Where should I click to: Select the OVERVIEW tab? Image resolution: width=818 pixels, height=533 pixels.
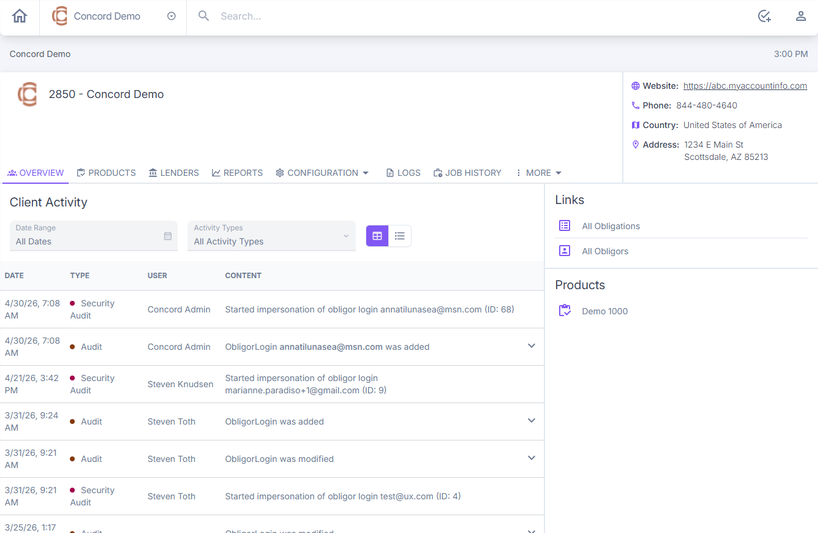coord(35,173)
